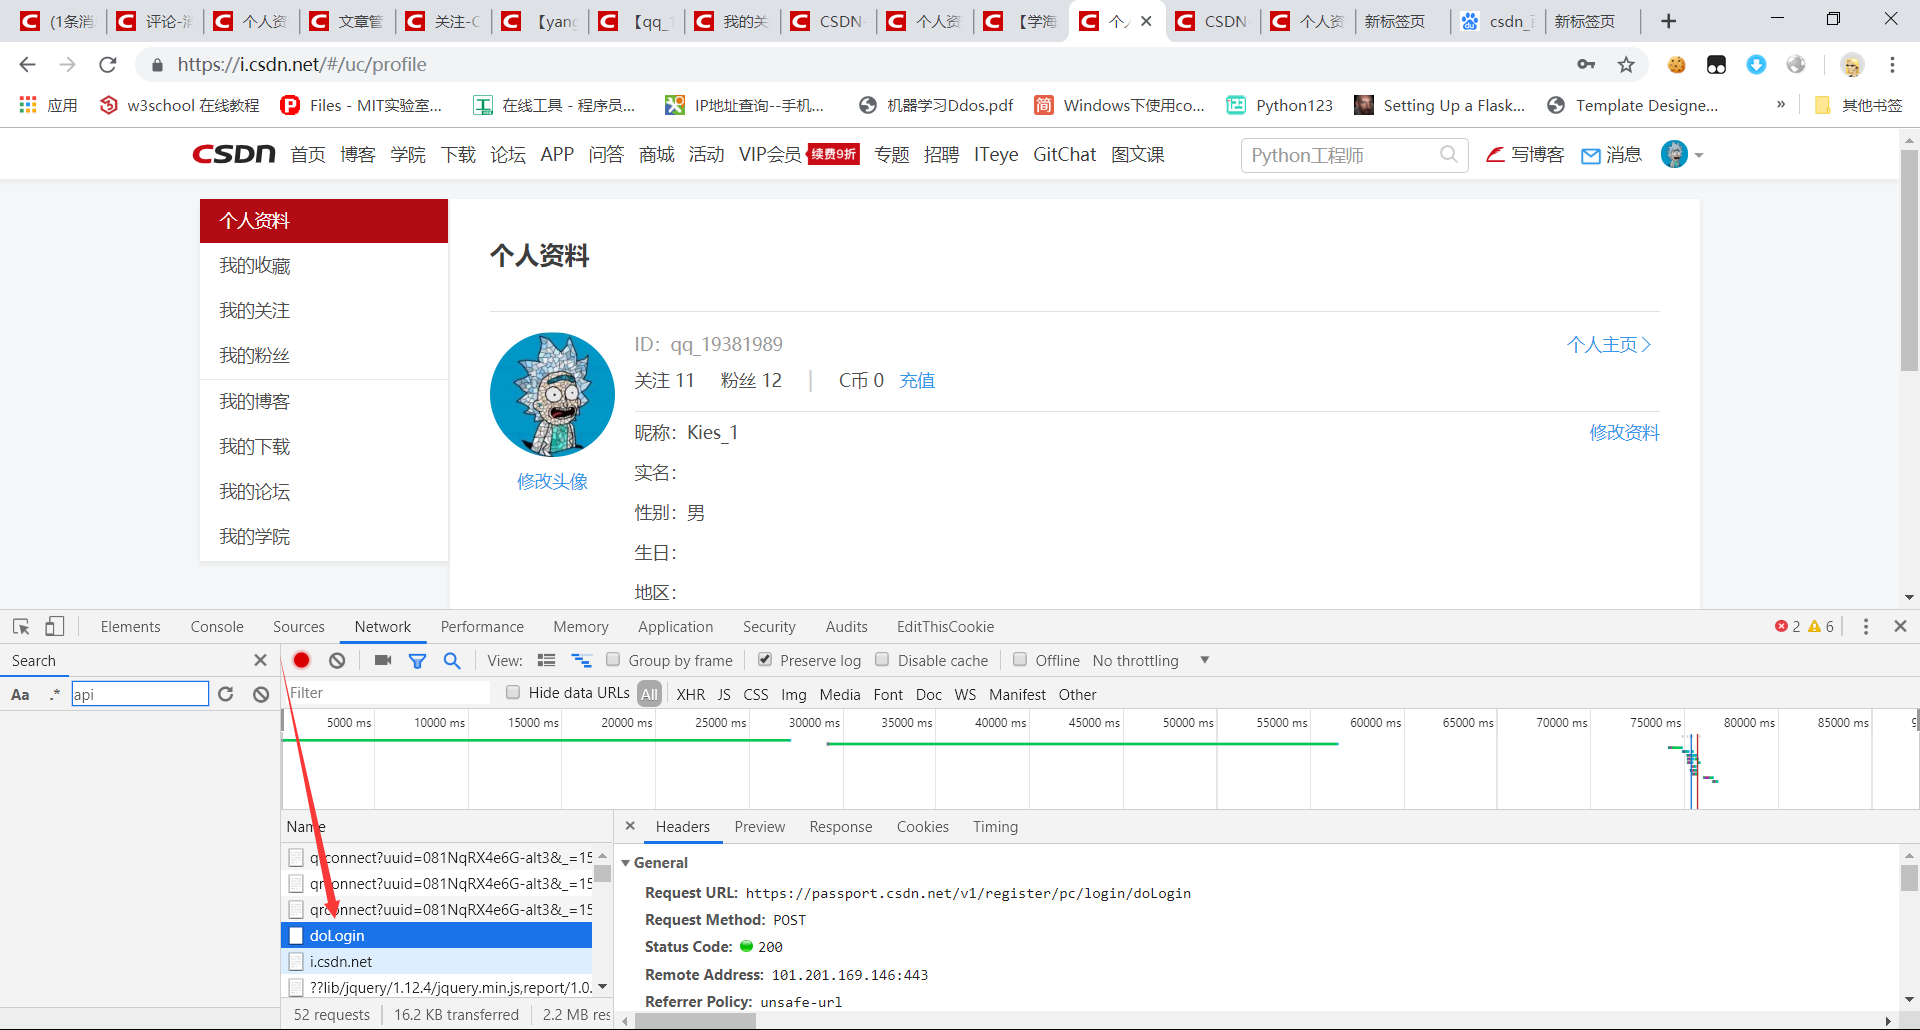The image size is (1920, 1030).
Task: Stop network recording via the red record icon
Action: (301, 660)
